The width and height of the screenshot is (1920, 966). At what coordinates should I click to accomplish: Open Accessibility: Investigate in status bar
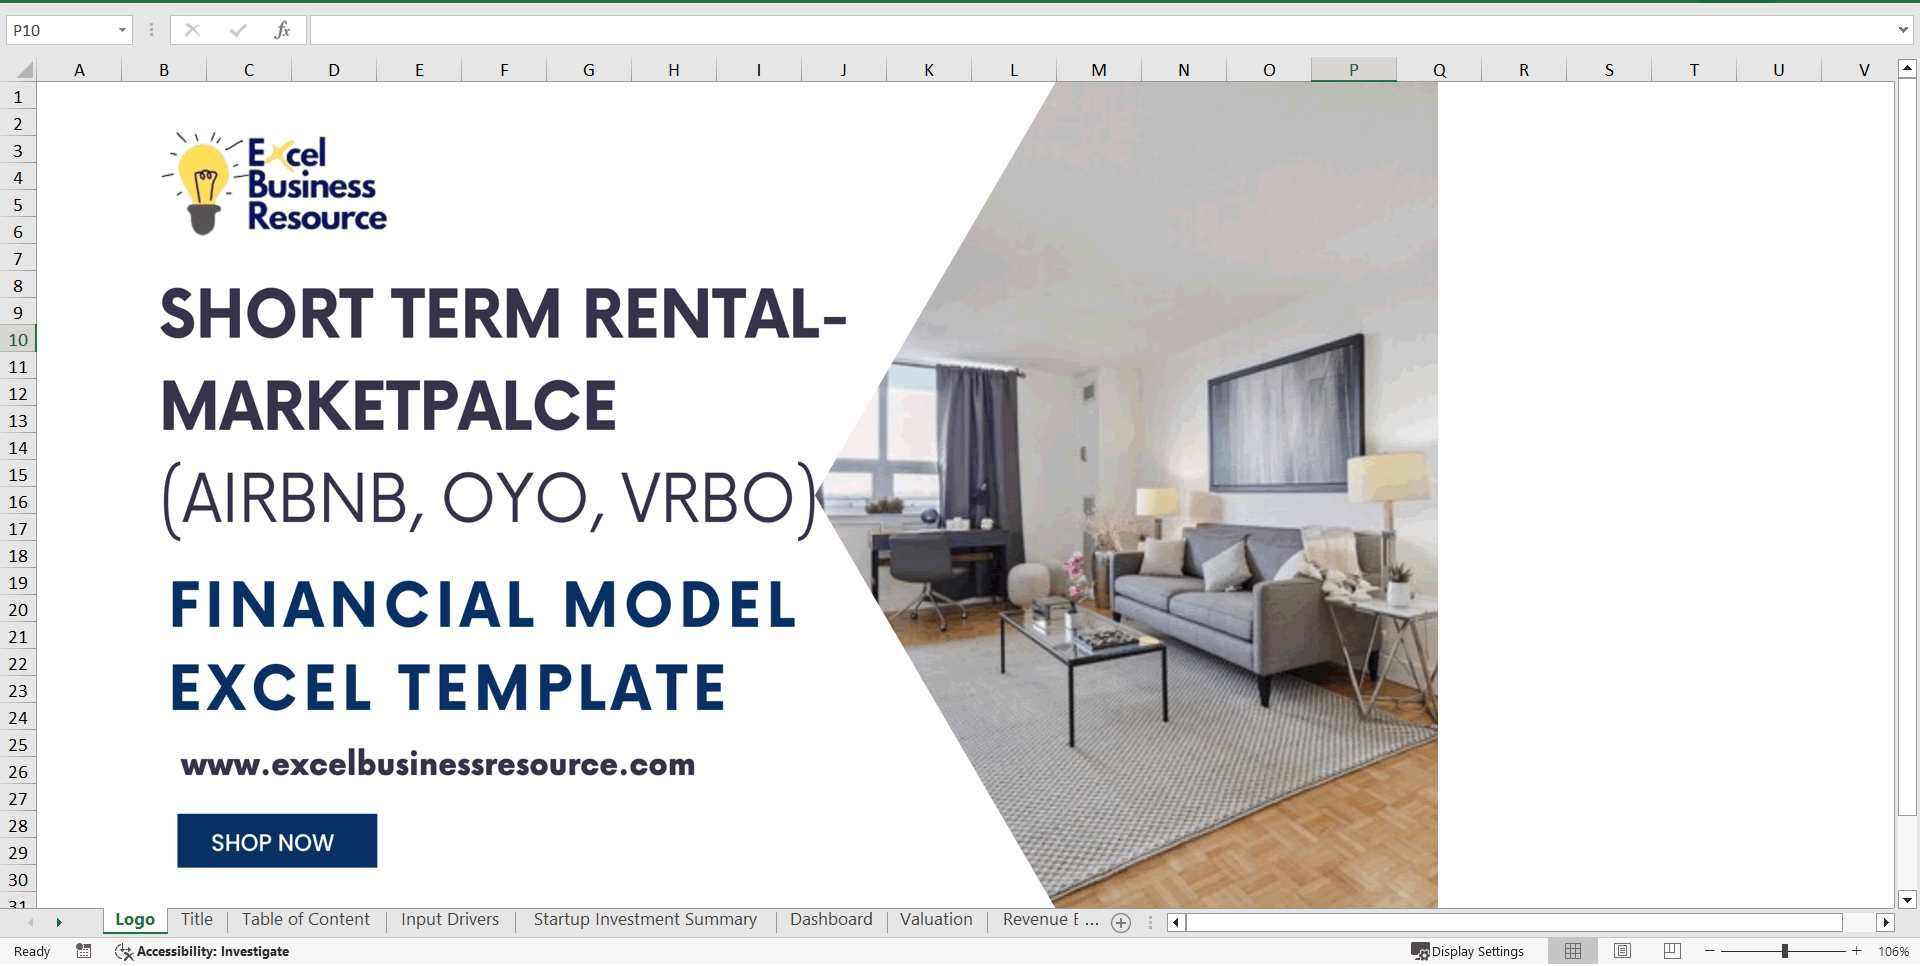coord(202,951)
